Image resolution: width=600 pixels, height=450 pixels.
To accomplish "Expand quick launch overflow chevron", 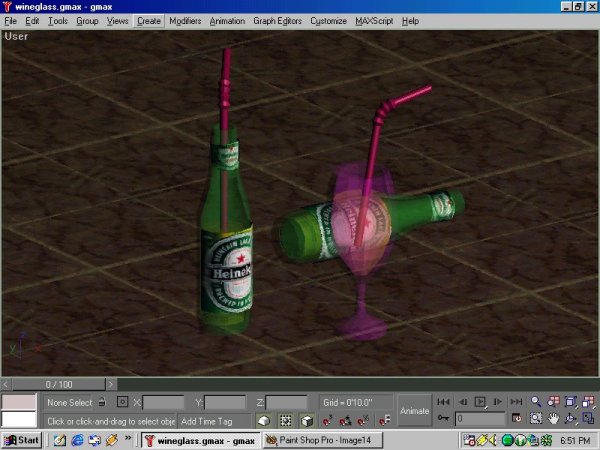I will pos(128,438).
